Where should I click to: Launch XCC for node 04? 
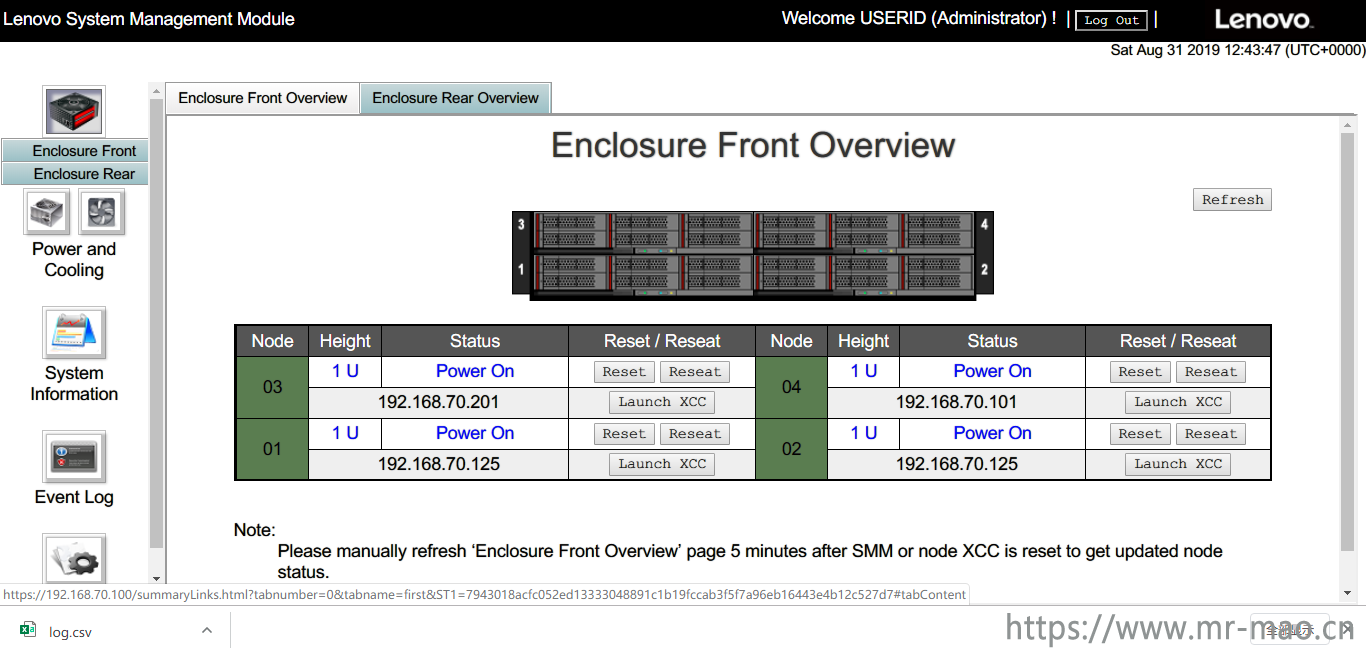(x=1178, y=402)
